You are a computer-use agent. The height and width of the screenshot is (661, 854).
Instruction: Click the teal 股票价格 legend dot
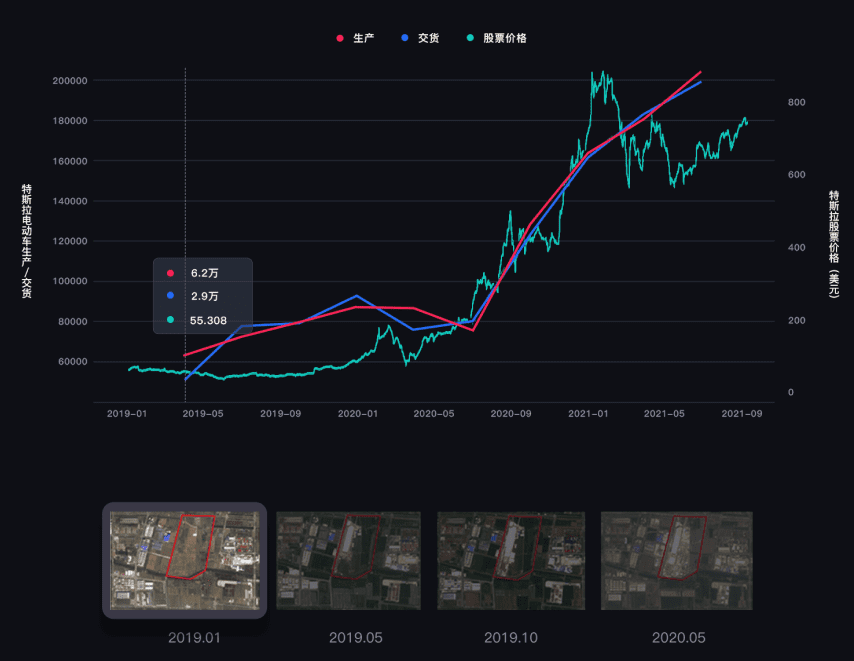(x=470, y=38)
